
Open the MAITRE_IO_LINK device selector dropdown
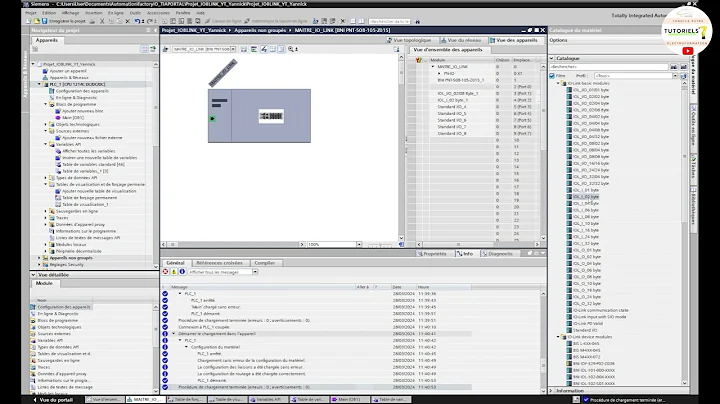coord(233,49)
